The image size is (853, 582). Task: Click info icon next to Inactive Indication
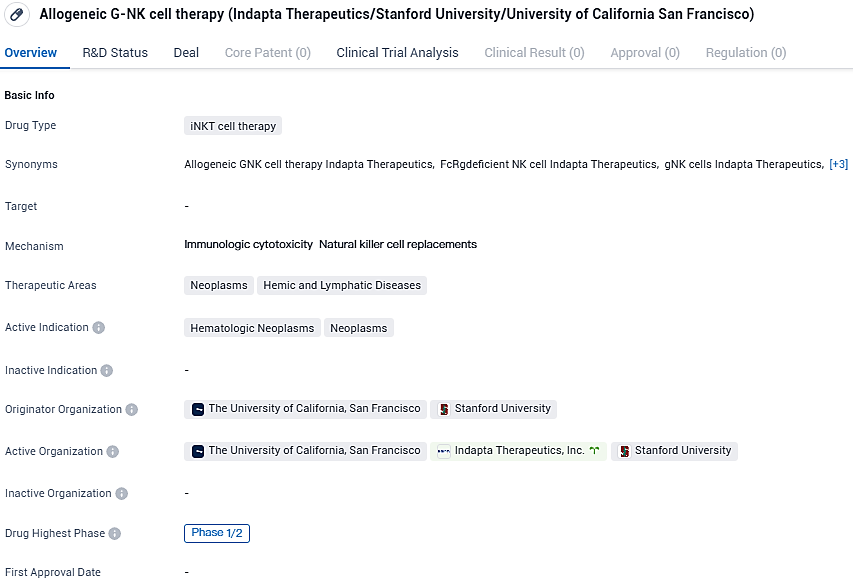pos(107,371)
